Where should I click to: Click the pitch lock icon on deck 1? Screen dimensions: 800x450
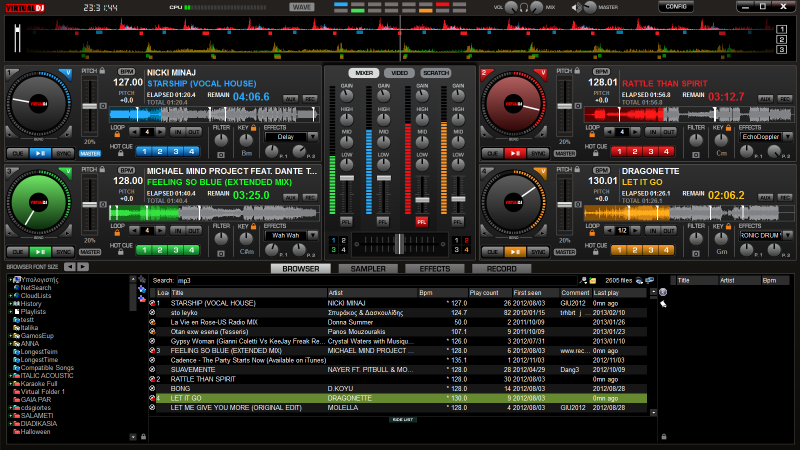tap(103, 70)
